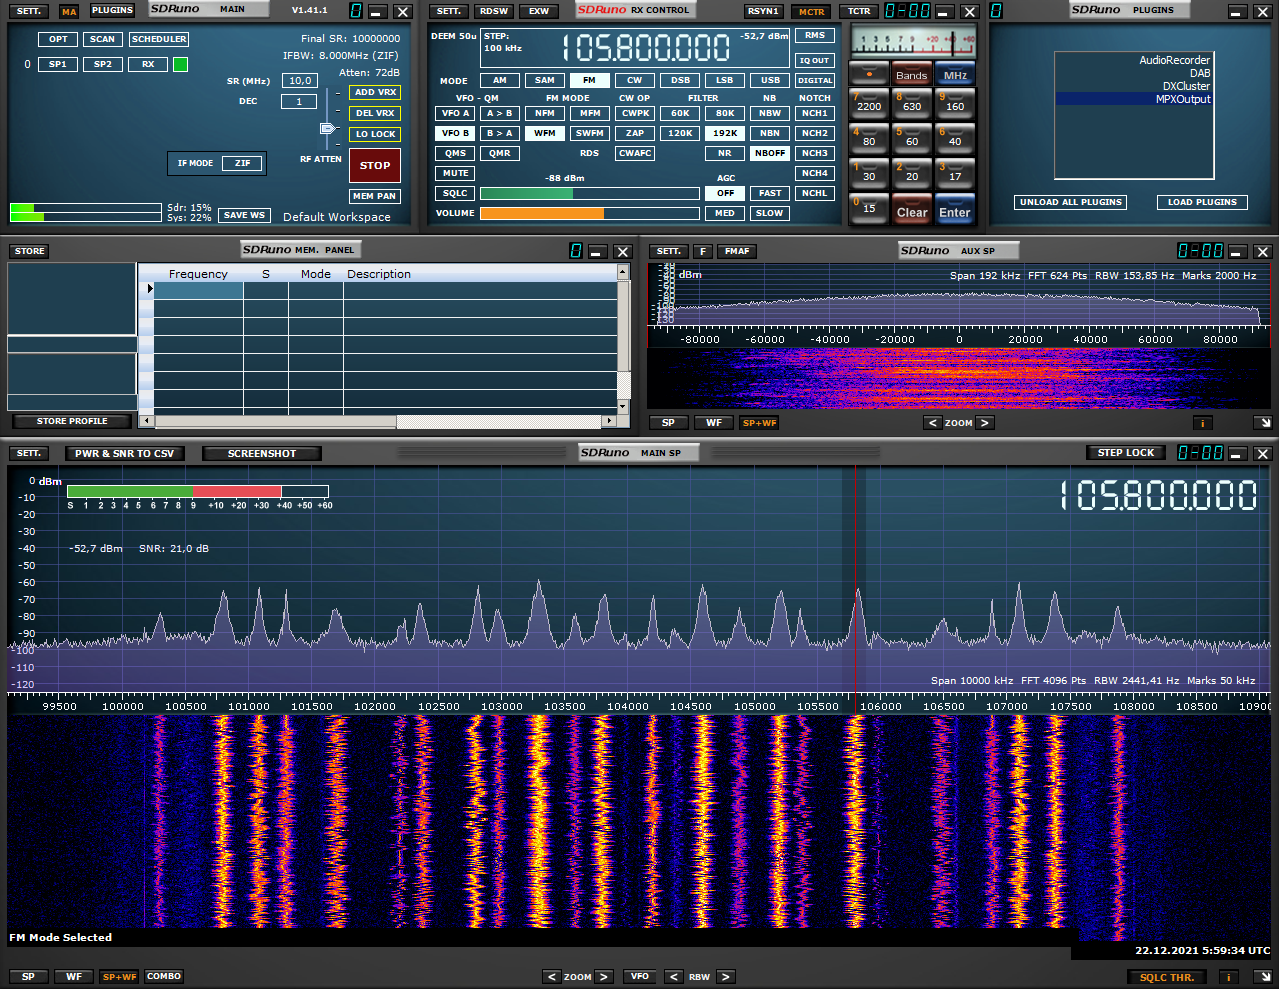
Task: Click STORE in Memory Panel
Action: [30, 251]
